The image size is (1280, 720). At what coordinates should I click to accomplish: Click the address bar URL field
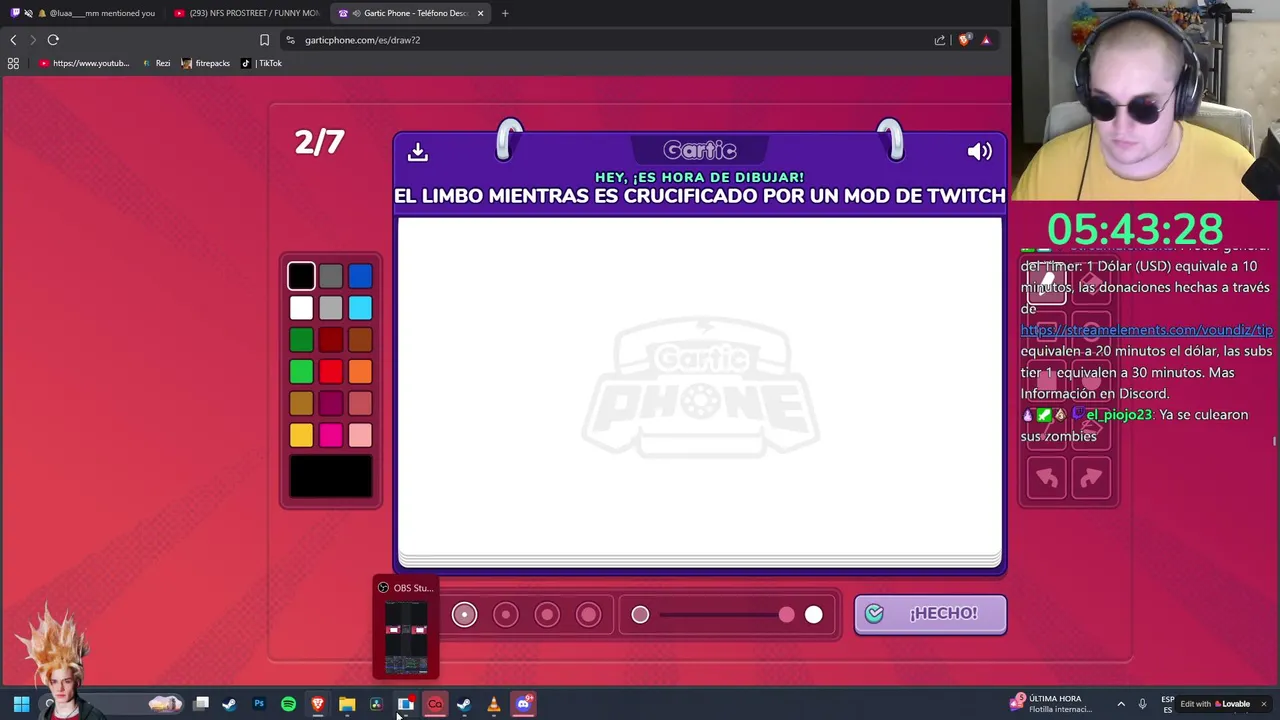600,40
